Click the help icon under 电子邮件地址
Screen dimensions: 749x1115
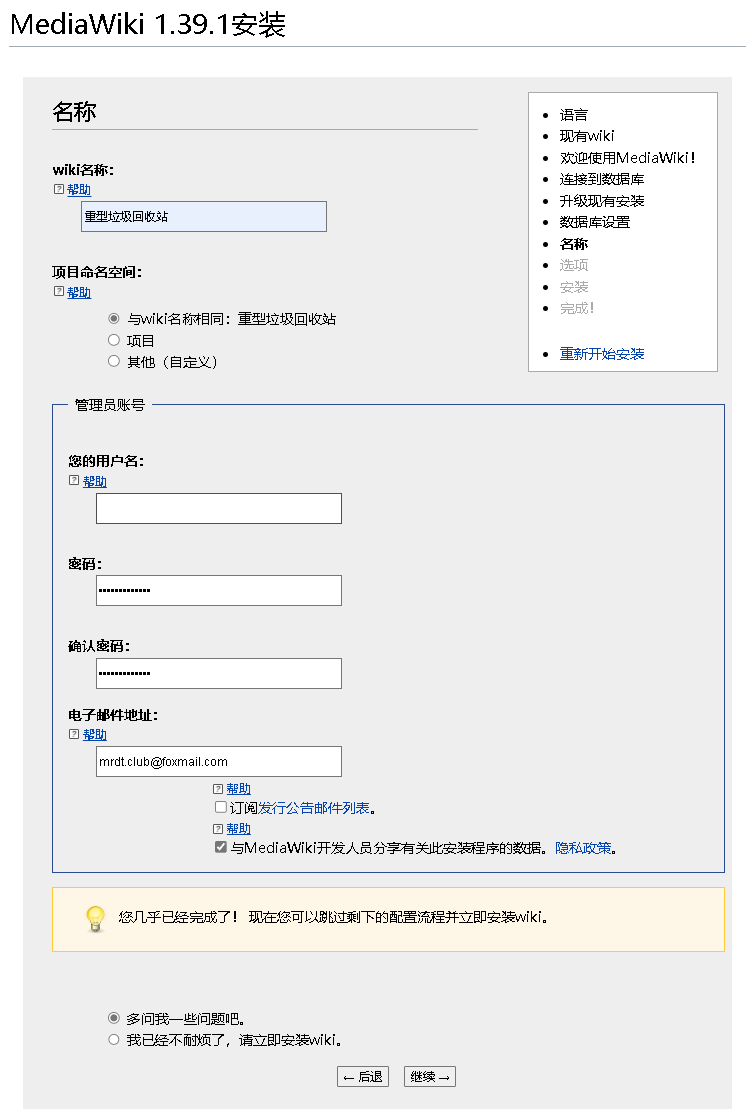pyautogui.click(x=74, y=734)
